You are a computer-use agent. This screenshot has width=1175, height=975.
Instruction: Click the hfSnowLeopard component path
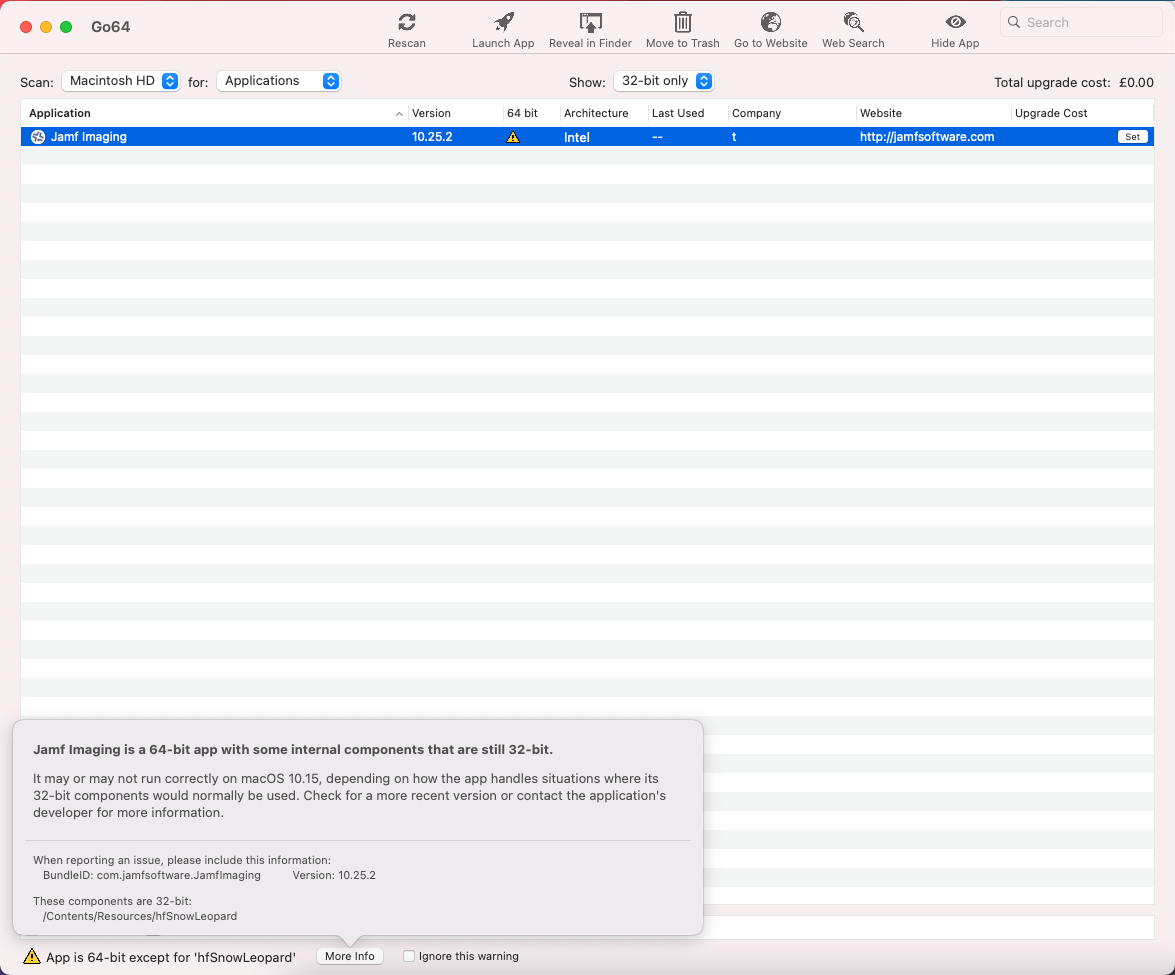pos(140,917)
